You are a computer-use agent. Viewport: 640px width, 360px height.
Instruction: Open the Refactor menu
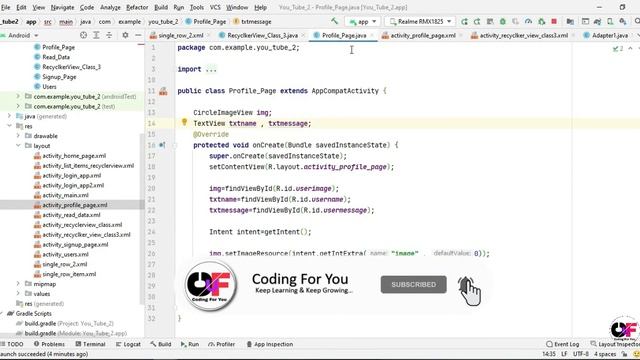point(137,7)
